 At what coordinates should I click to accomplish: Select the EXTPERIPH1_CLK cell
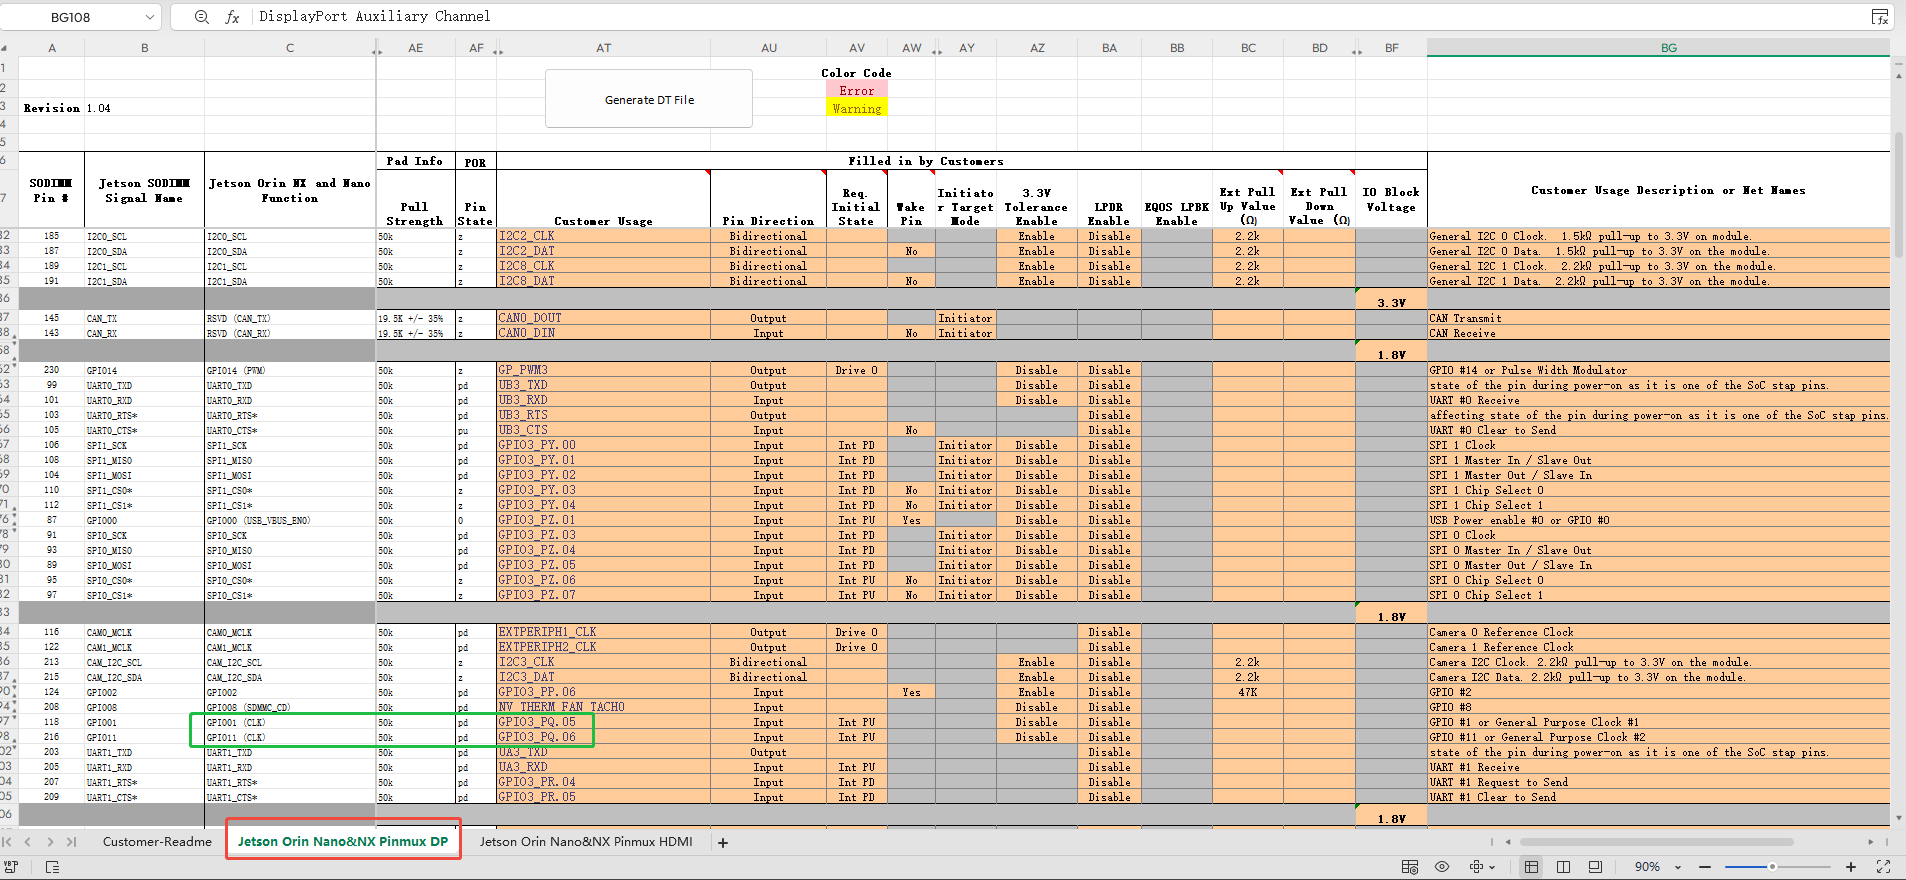coord(603,632)
